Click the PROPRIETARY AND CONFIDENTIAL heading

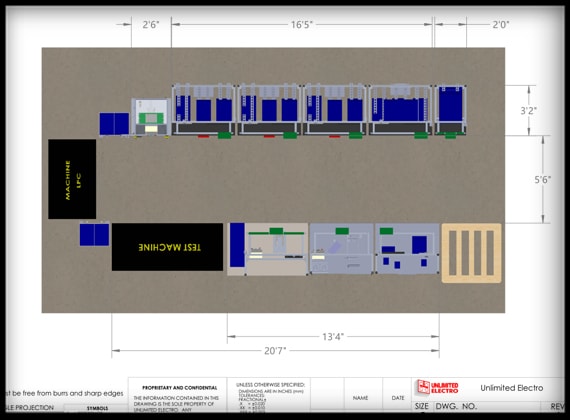(180, 388)
